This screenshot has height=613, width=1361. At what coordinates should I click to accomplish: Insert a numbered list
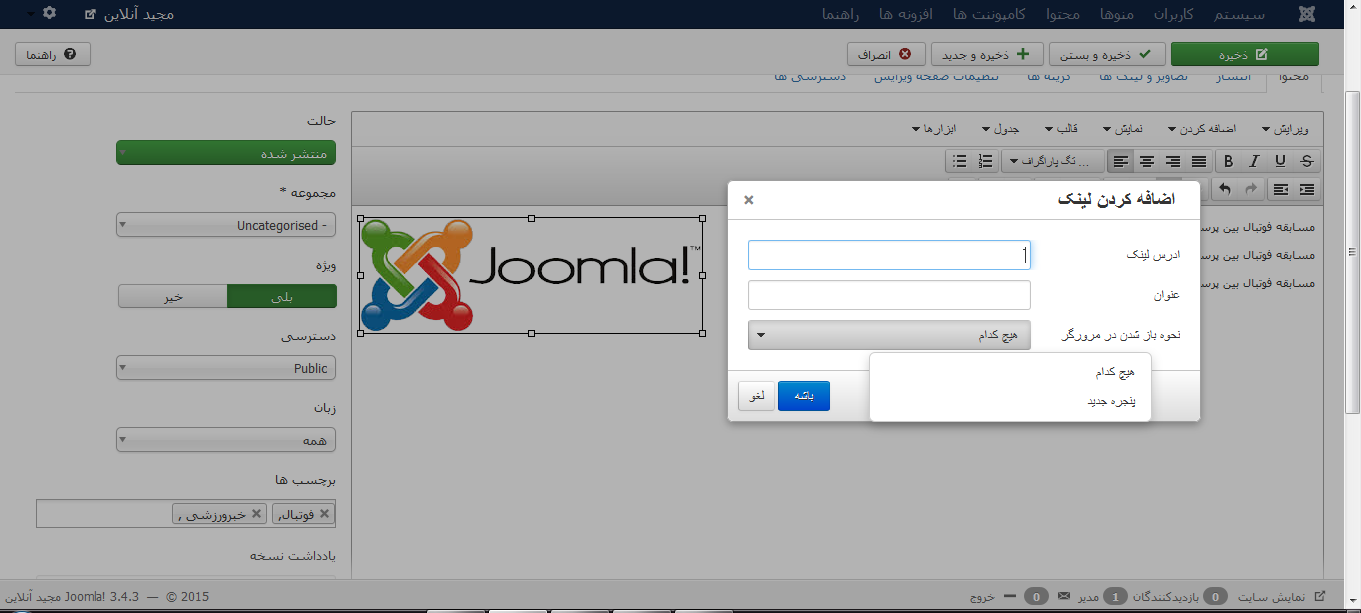tap(986, 161)
